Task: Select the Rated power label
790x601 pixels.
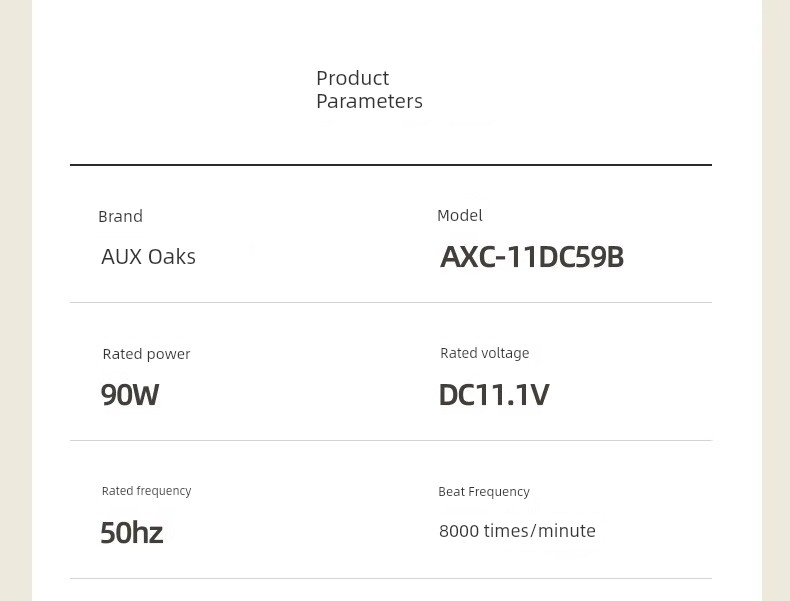Action: pos(146,354)
